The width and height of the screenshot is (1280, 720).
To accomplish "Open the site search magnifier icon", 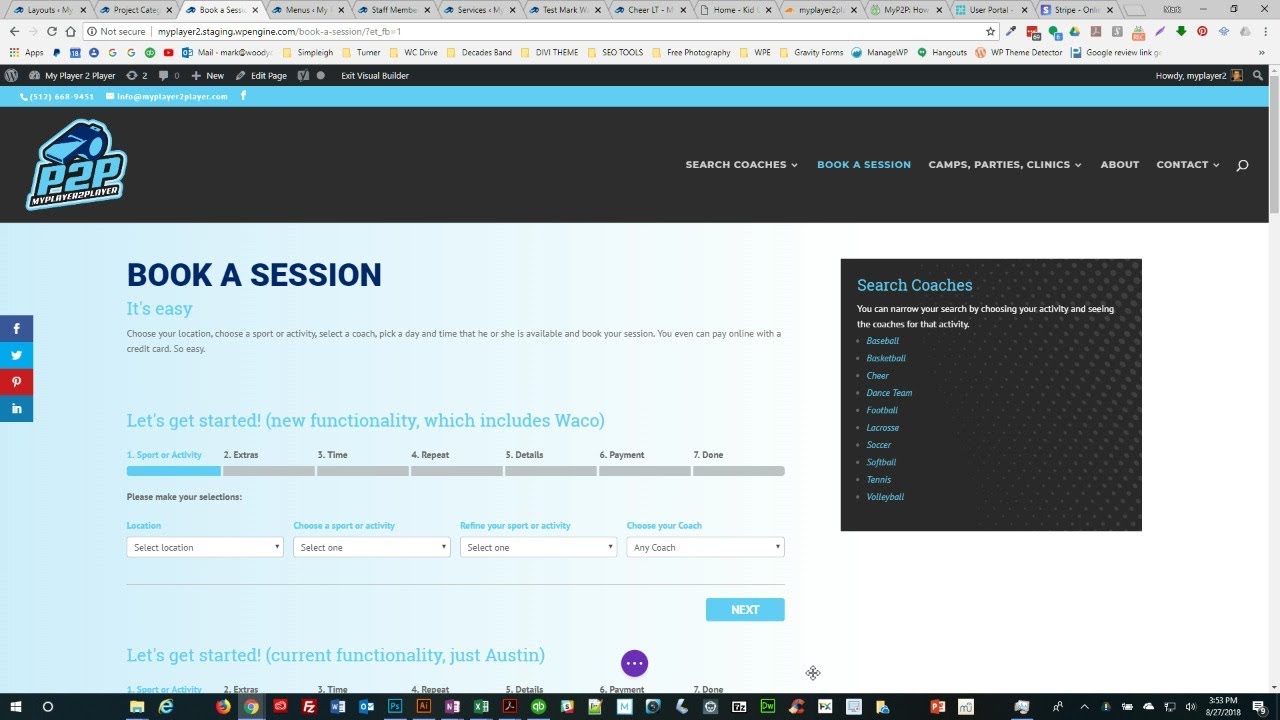I will (x=1242, y=165).
